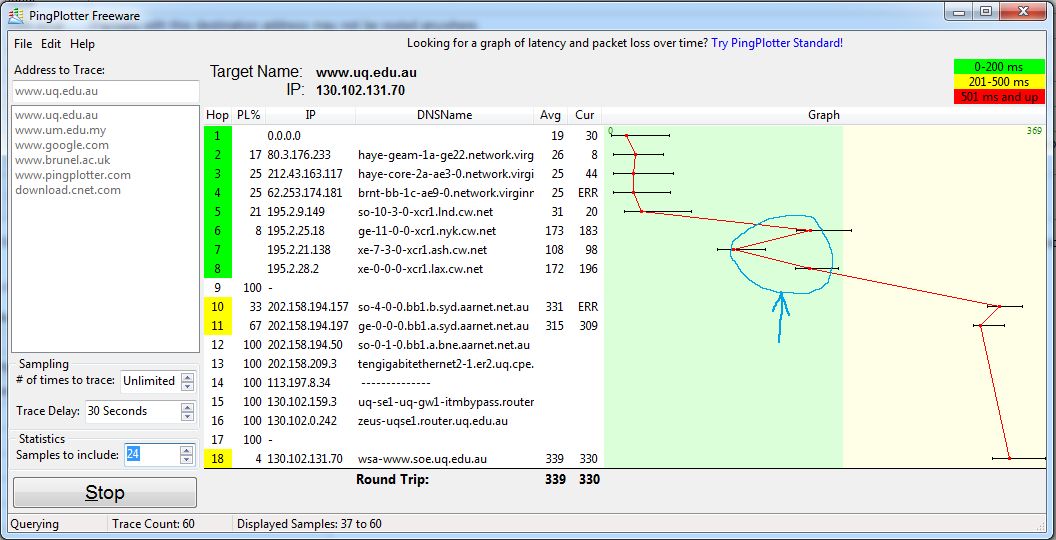The width and height of the screenshot is (1056, 540).
Task: Select www.pingplotter.com in the address list
Action: click(x=73, y=175)
